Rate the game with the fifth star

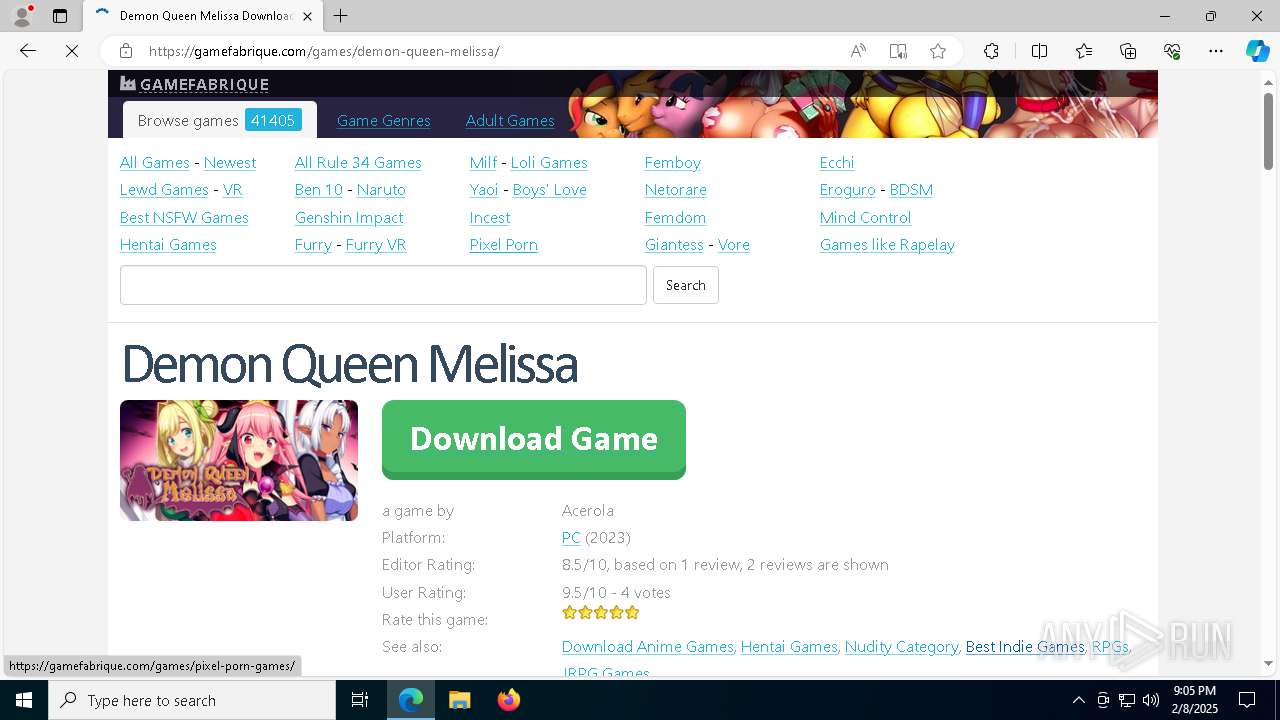click(632, 612)
